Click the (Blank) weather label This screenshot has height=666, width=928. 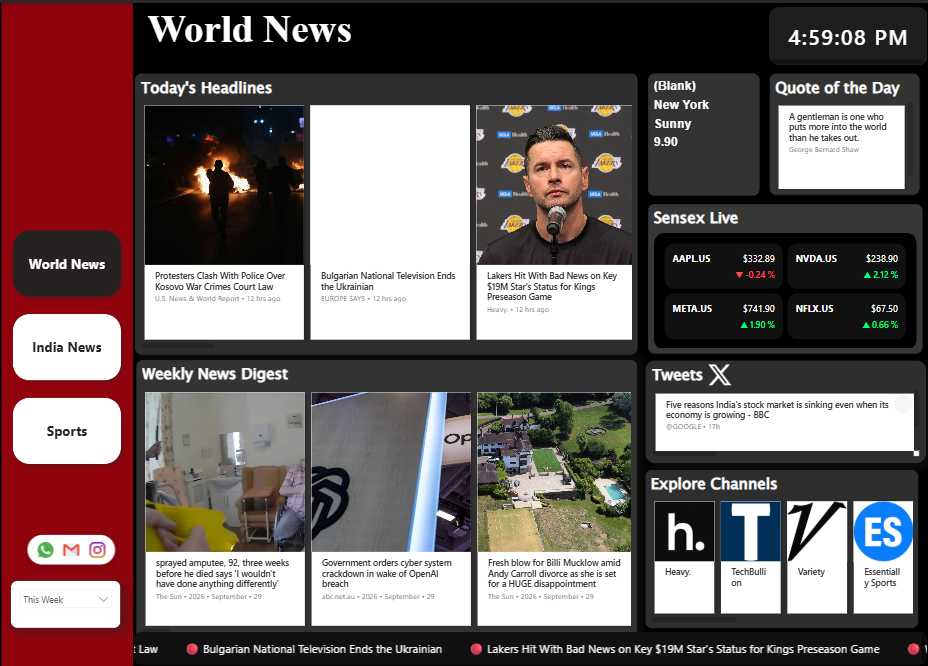click(675, 86)
